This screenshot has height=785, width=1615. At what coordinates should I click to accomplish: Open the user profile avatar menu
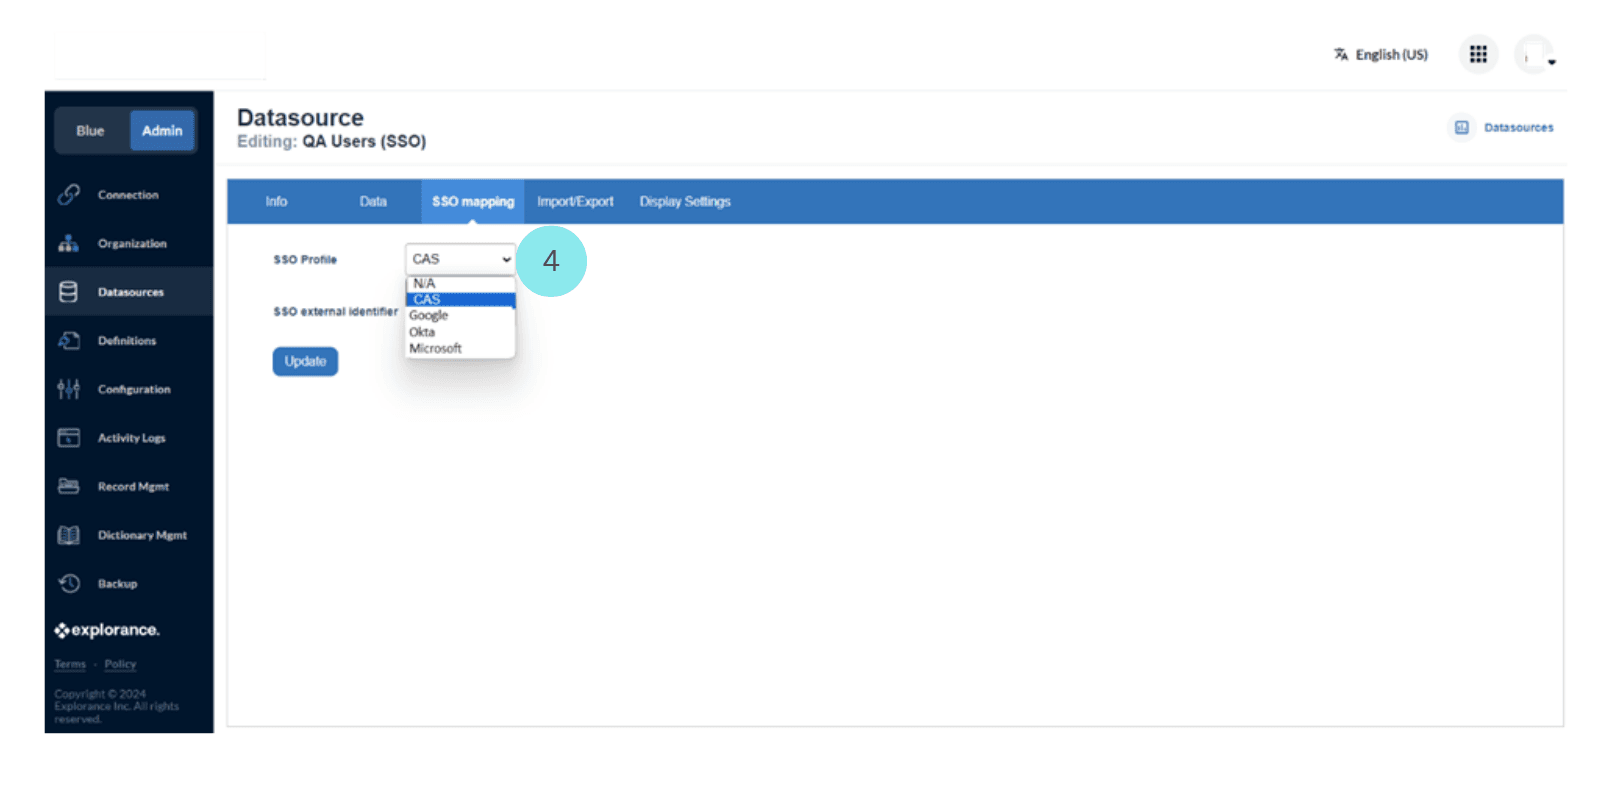[1534, 55]
